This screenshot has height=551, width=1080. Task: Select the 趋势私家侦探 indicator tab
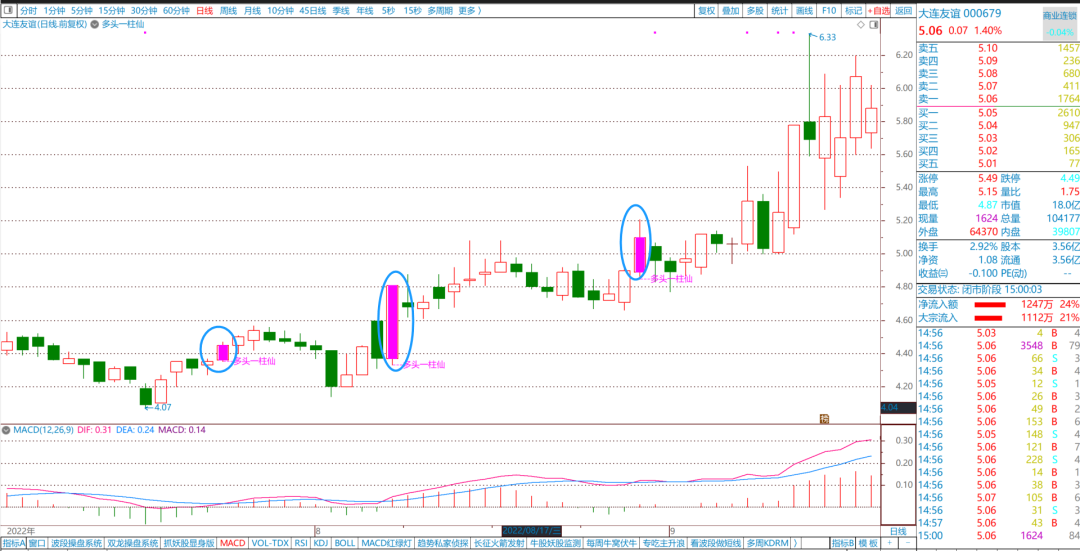(x=443, y=543)
